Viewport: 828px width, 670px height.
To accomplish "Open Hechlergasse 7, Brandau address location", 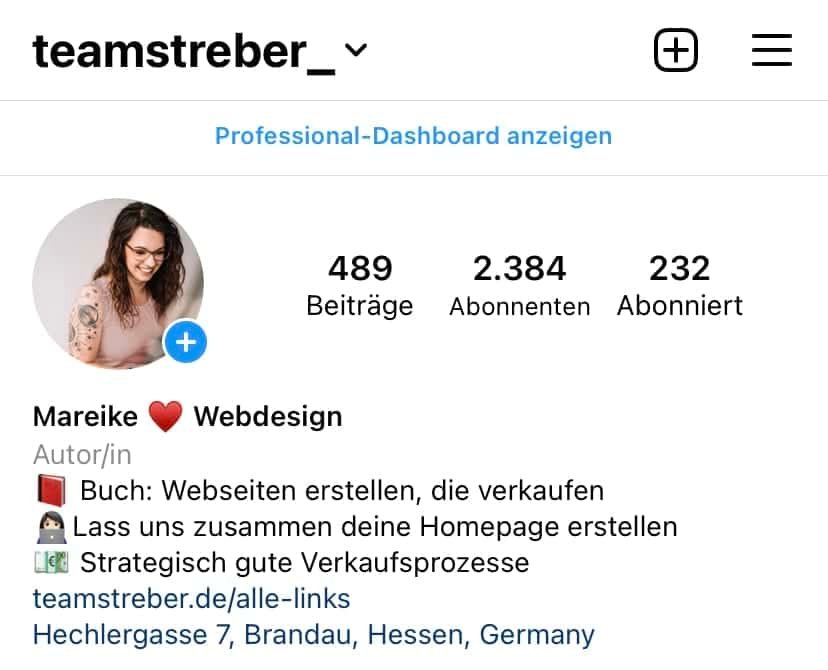I will [314, 635].
